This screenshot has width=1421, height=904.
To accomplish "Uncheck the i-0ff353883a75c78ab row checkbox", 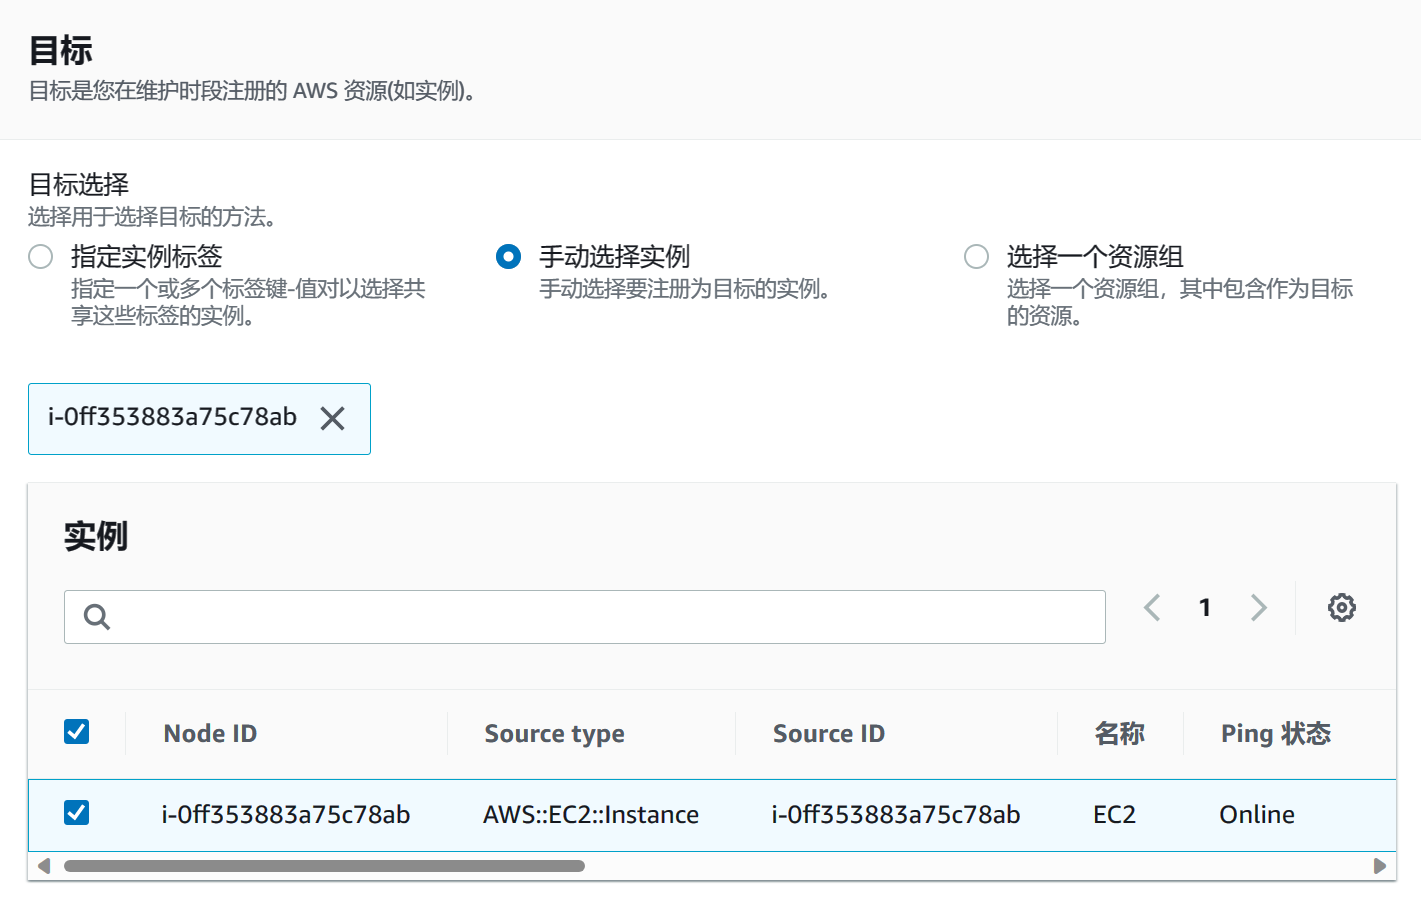I will pyautogui.click(x=77, y=812).
